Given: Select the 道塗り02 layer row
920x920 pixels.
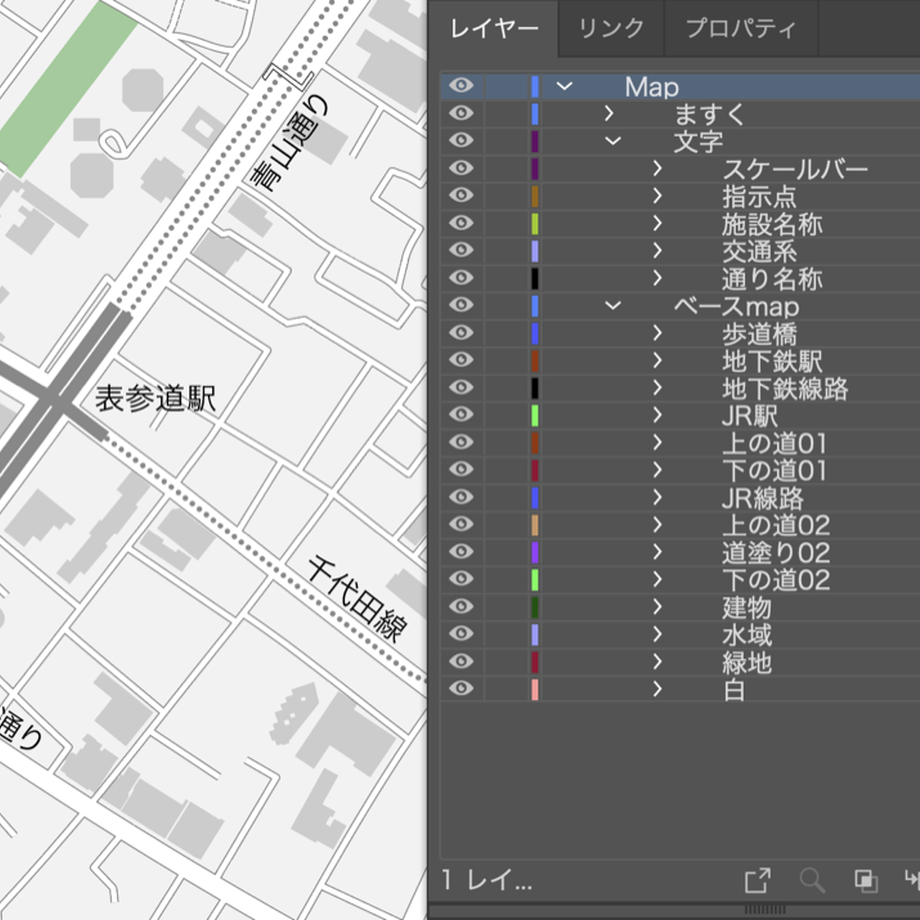Looking at the screenshot, I should [681, 553].
